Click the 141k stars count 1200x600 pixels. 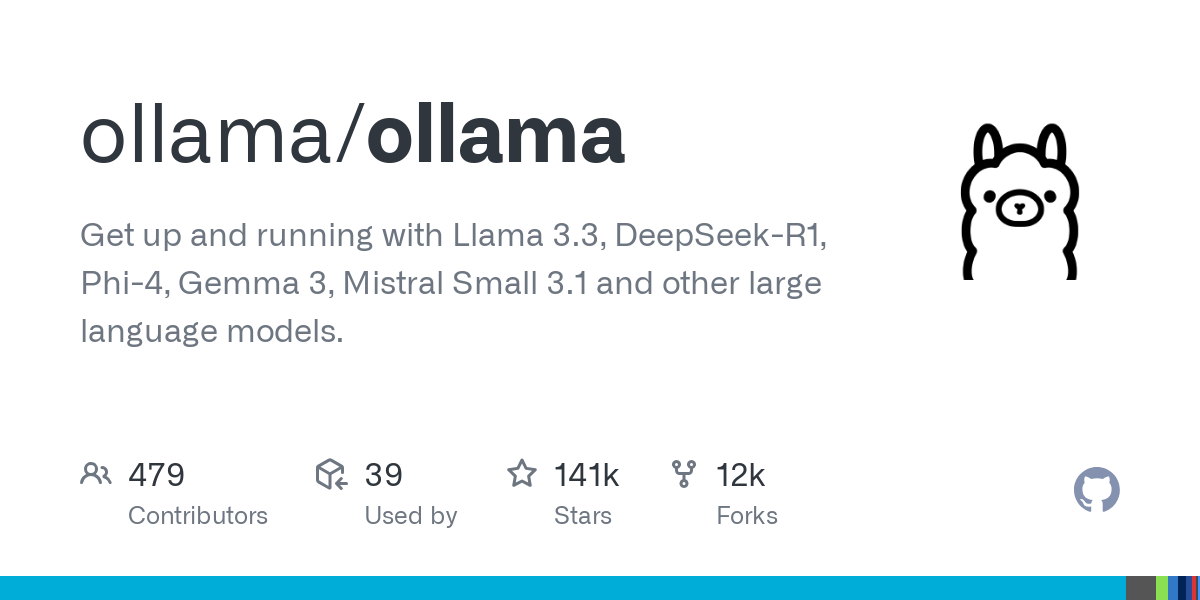pos(587,475)
